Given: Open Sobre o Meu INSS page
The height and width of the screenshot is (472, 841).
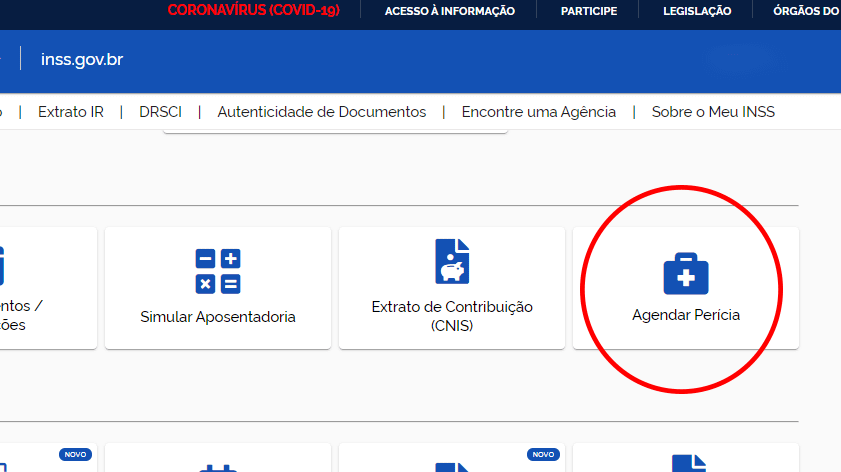Looking at the screenshot, I should tap(713, 112).
